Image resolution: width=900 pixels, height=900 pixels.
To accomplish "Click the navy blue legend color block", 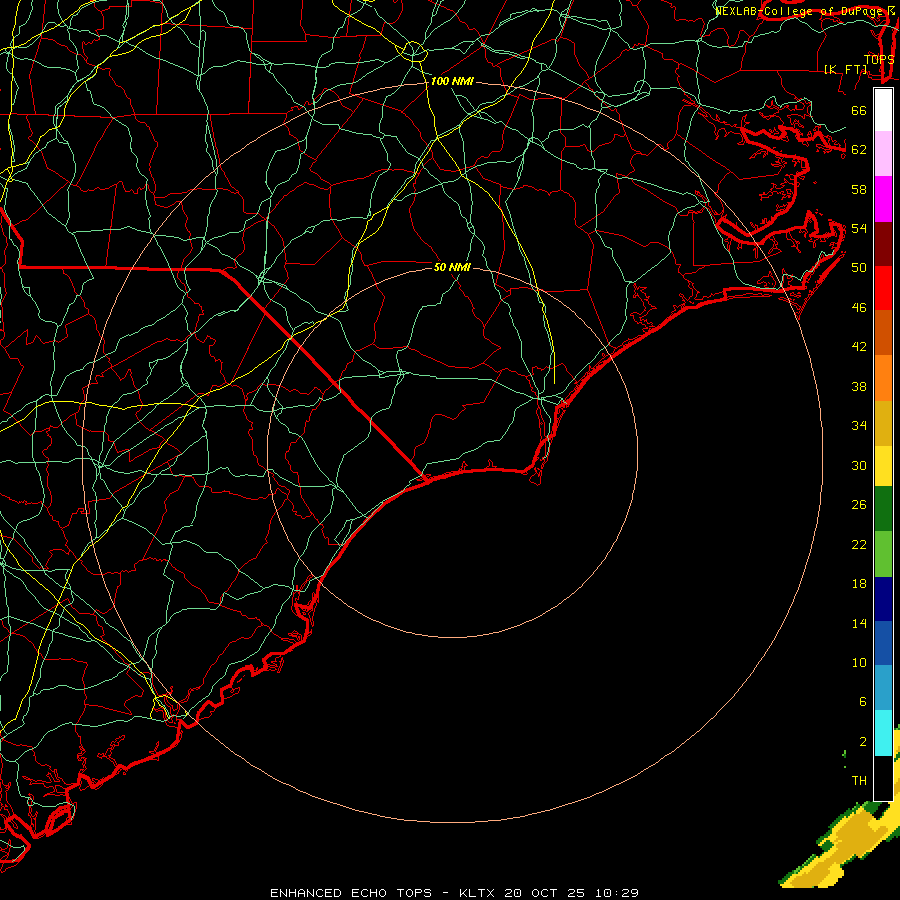I will [883, 599].
